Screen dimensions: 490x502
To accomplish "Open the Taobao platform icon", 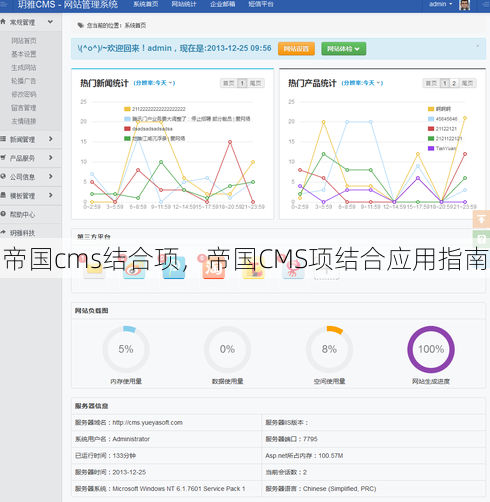I will pos(213,269).
